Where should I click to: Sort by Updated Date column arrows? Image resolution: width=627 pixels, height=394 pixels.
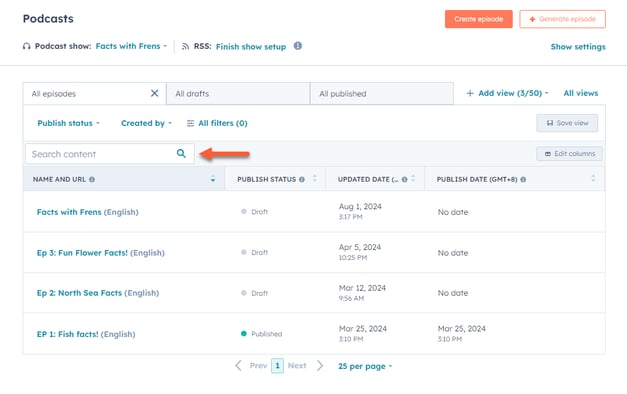click(x=413, y=178)
